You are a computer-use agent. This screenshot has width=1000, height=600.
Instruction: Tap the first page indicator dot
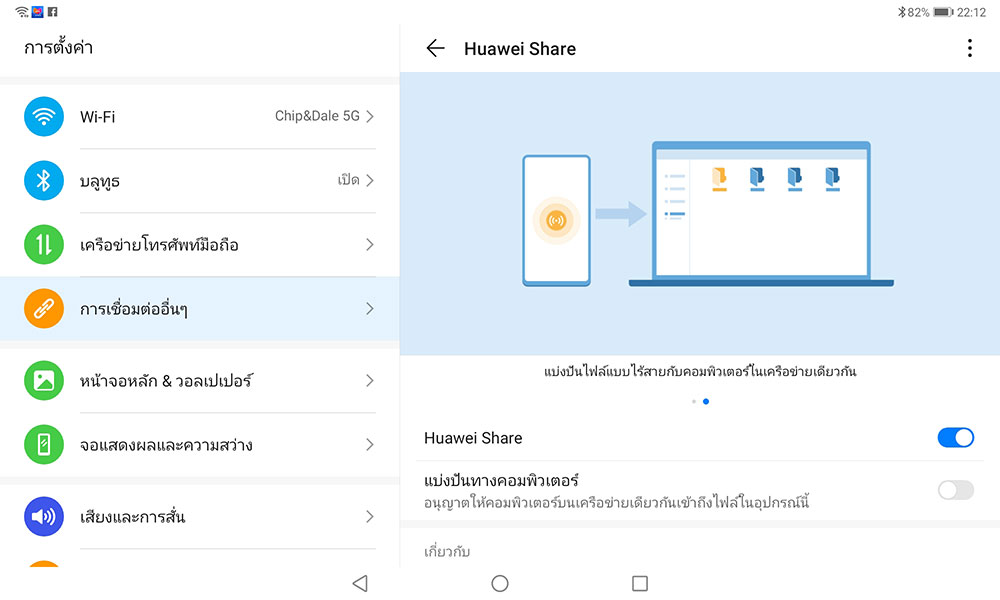click(x=694, y=401)
